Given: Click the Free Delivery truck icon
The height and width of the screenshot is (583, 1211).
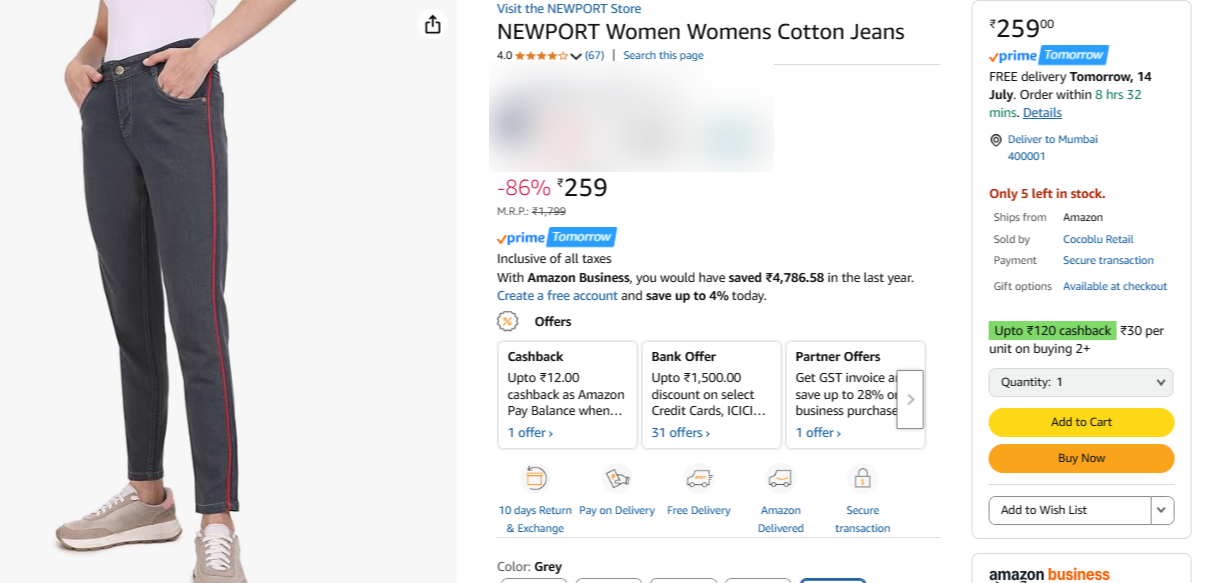Looking at the screenshot, I should click(698, 478).
